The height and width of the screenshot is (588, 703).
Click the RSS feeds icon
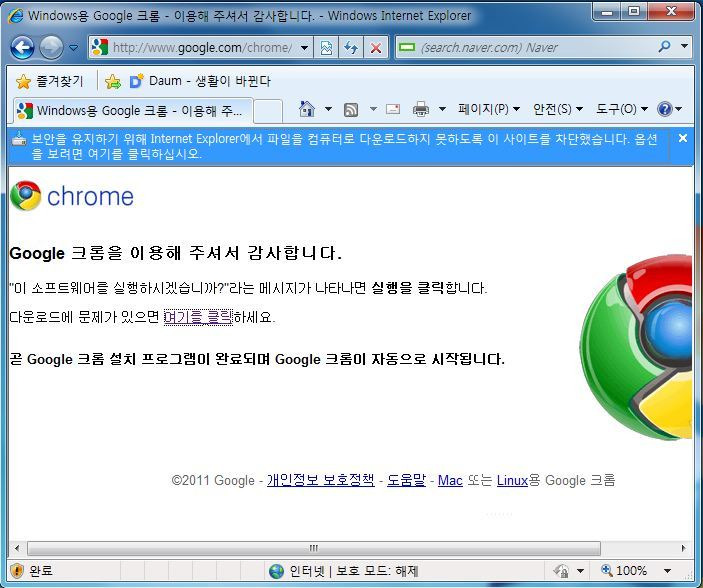pos(351,109)
